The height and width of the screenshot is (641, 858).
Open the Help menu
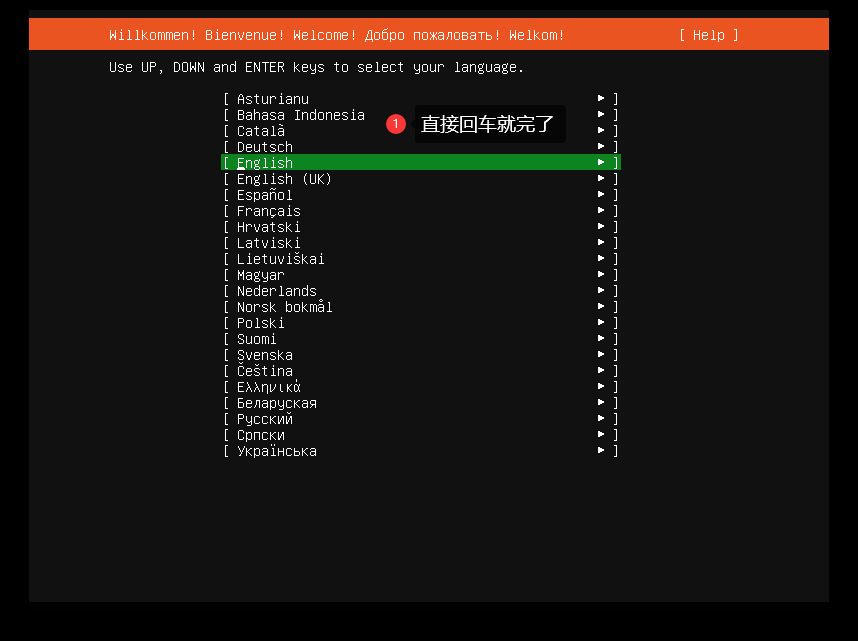706,34
